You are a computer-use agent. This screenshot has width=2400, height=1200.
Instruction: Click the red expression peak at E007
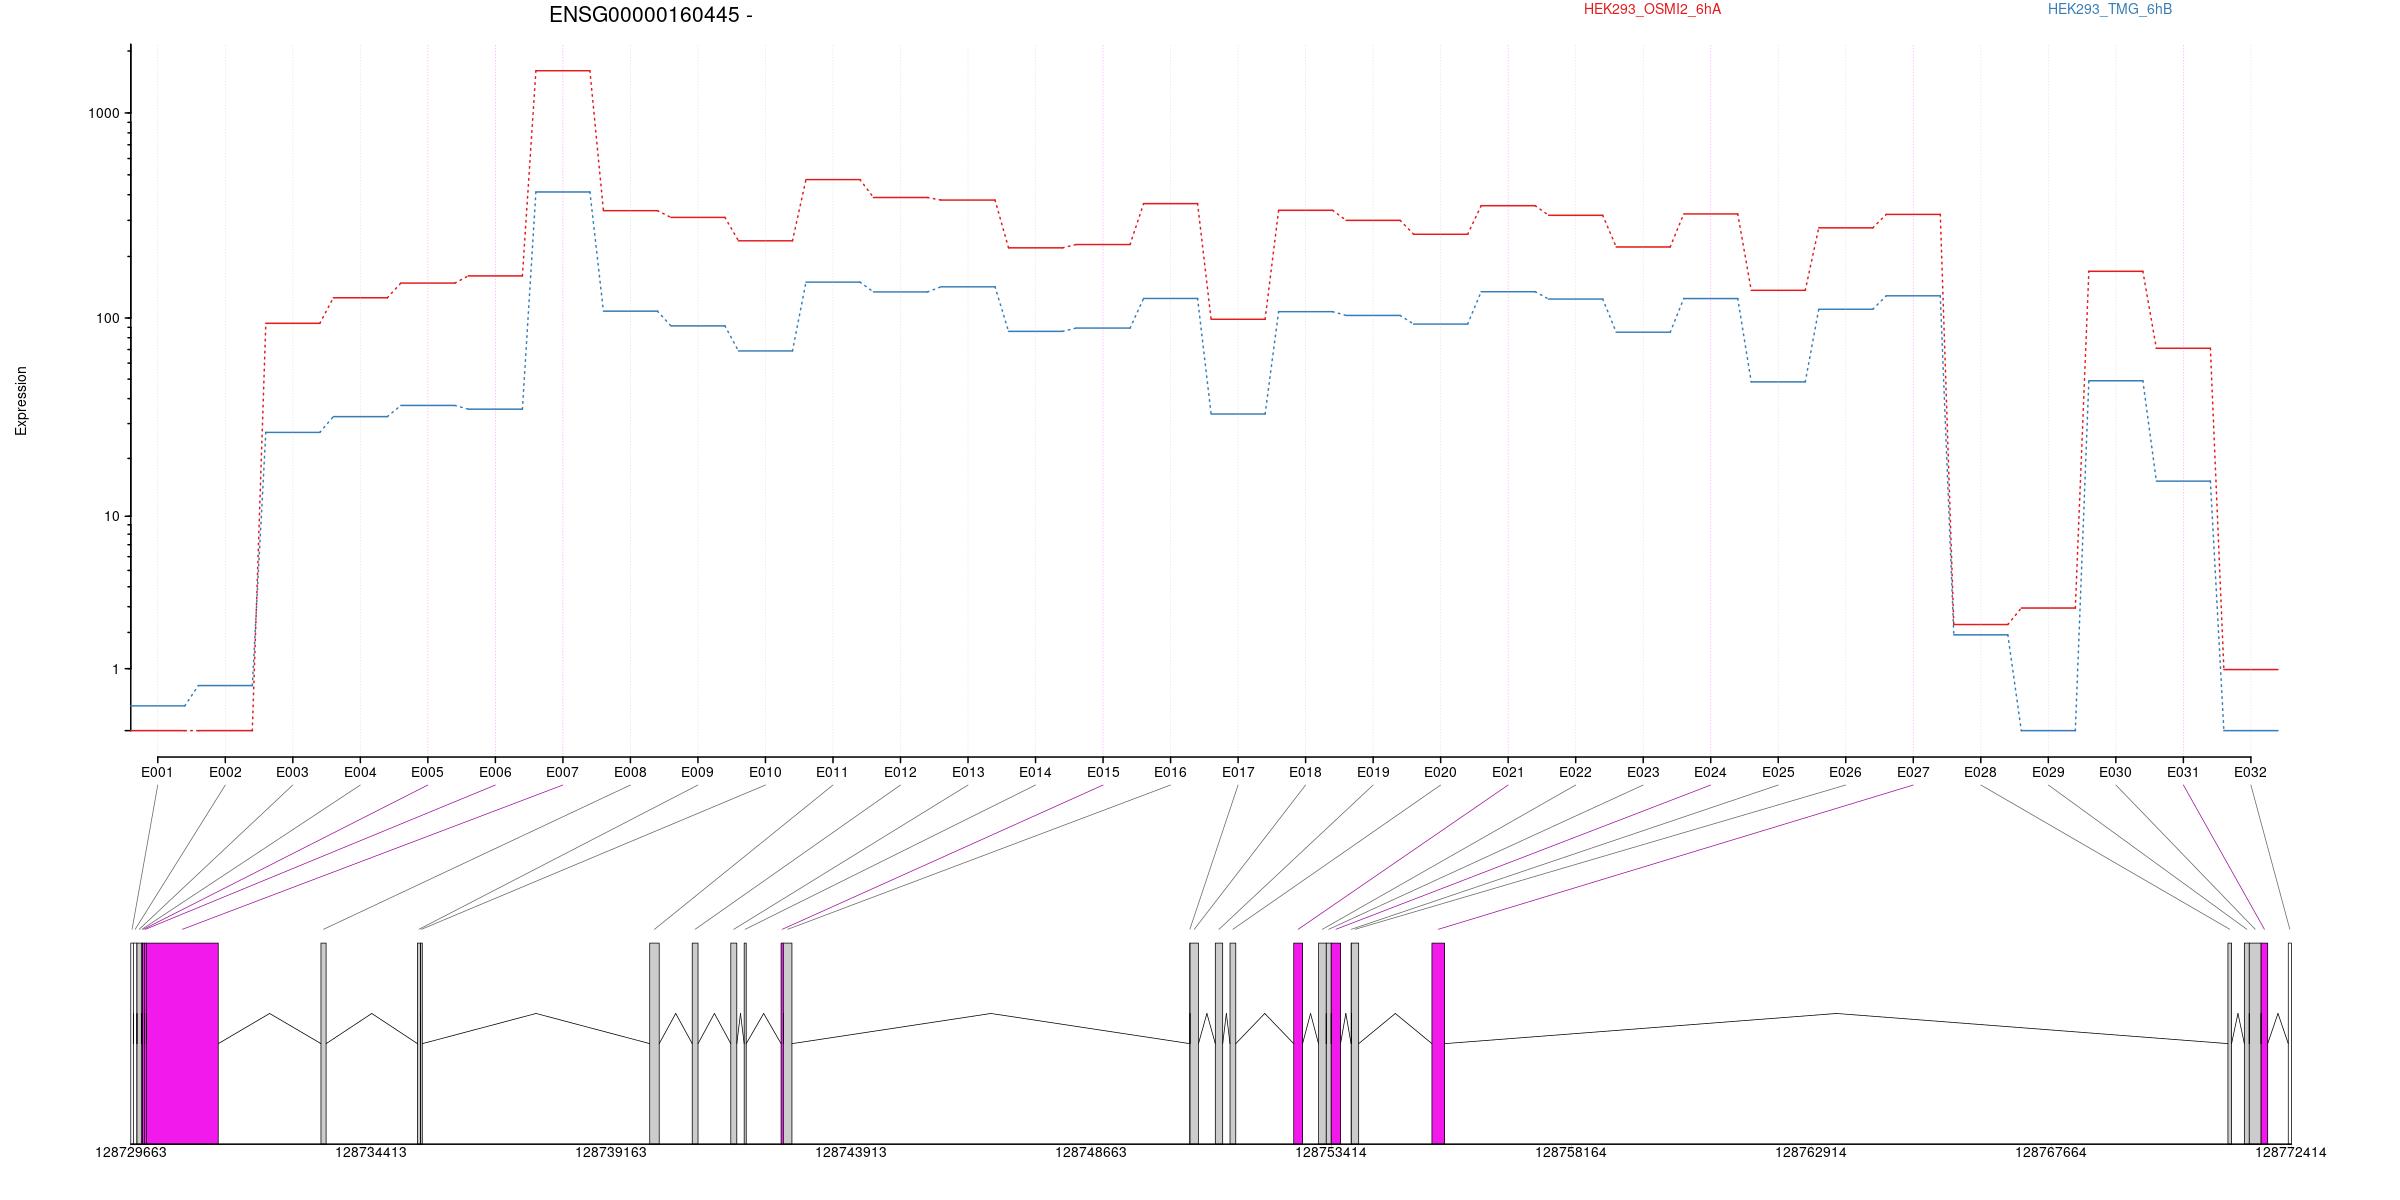click(x=562, y=71)
